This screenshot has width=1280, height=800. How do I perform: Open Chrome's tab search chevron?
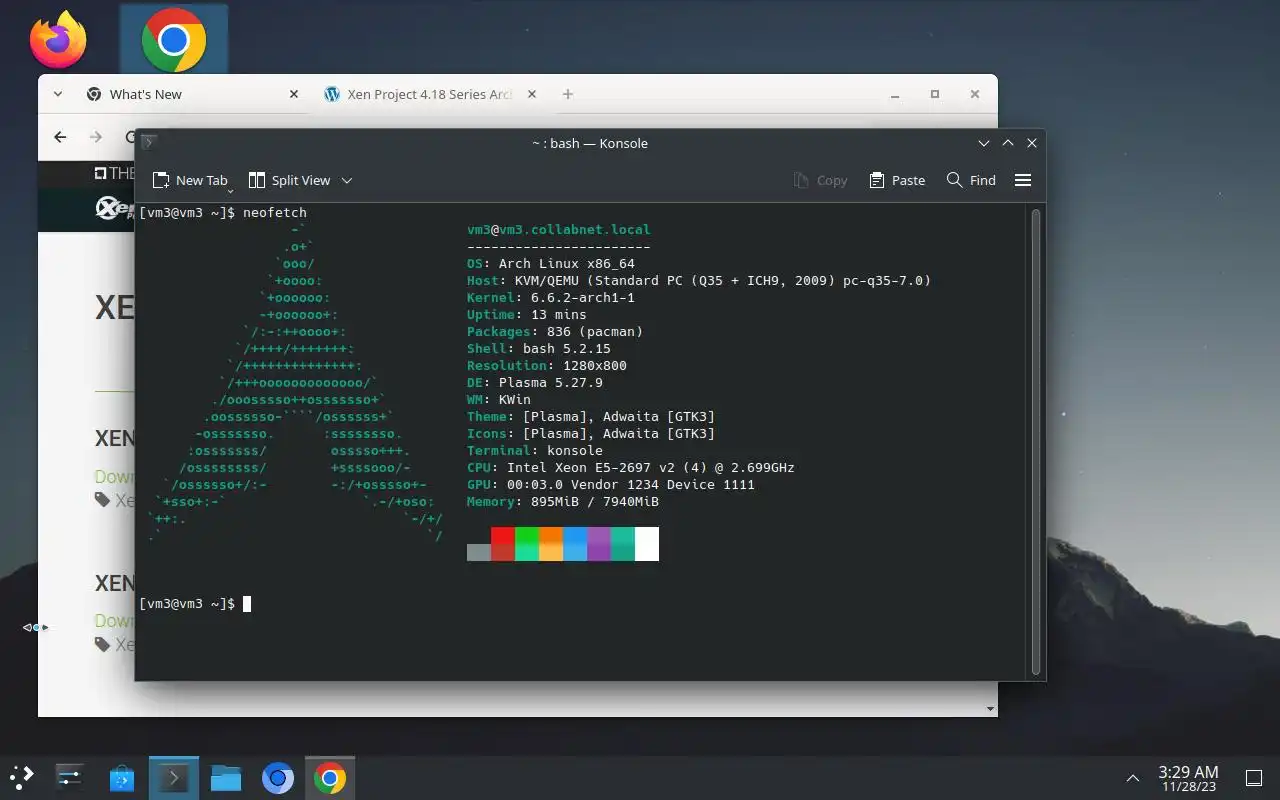click(x=58, y=94)
